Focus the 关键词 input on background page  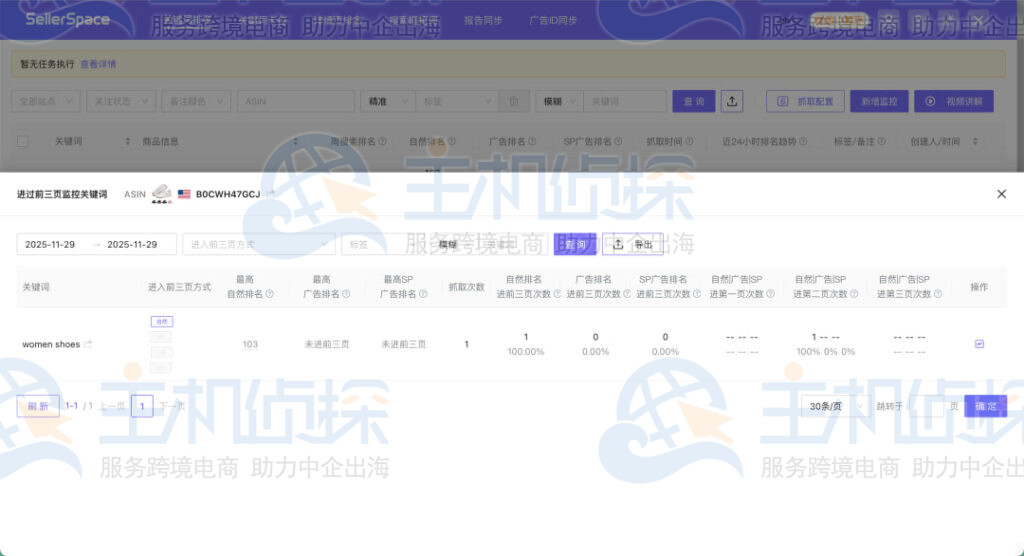pos(624,101)
